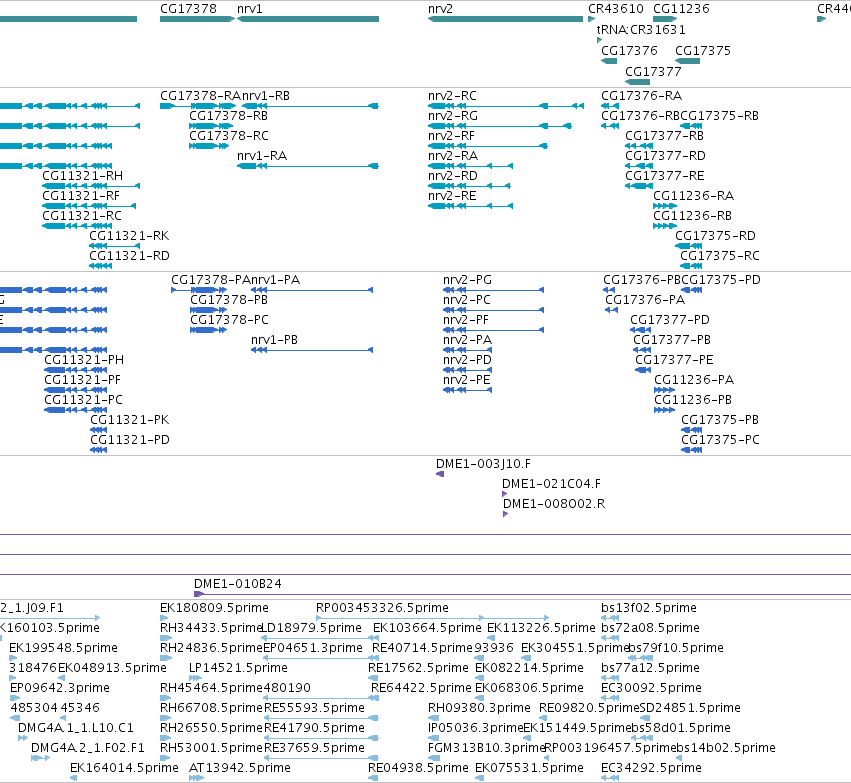Select EST EK180809.5prime
Image resolution: width=851 pixels, height=783 pixels.
coord(166,618)
